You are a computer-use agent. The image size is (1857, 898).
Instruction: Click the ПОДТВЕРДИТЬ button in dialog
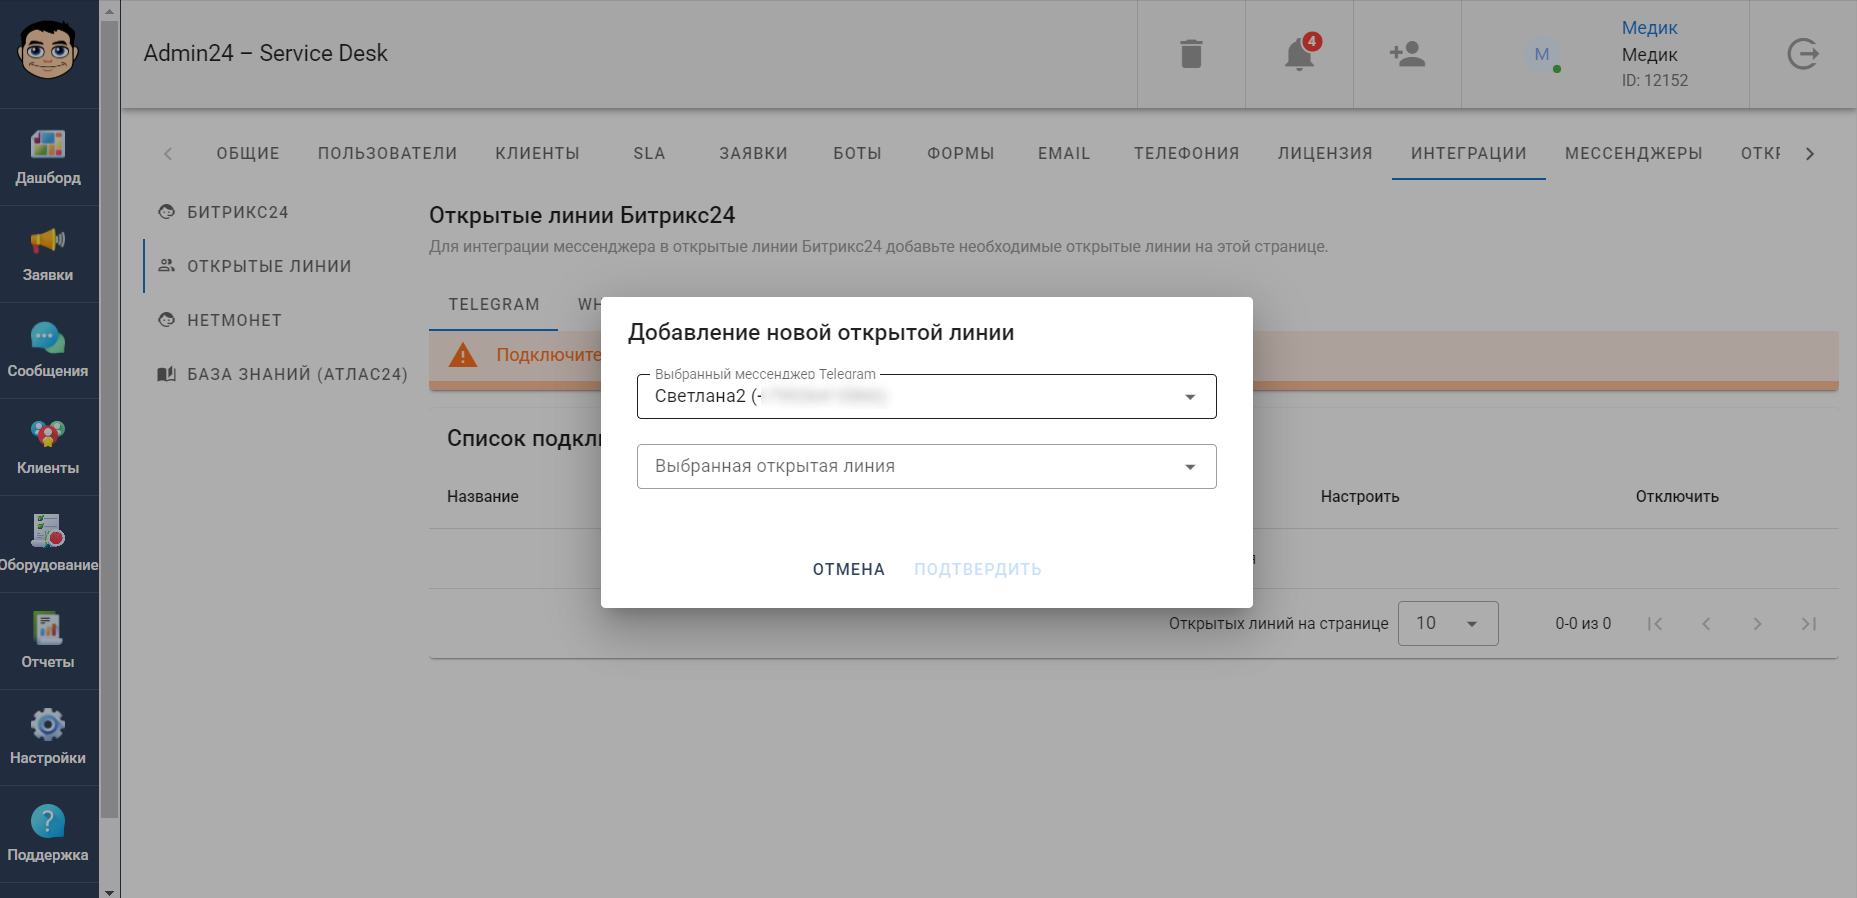(978, 570)
